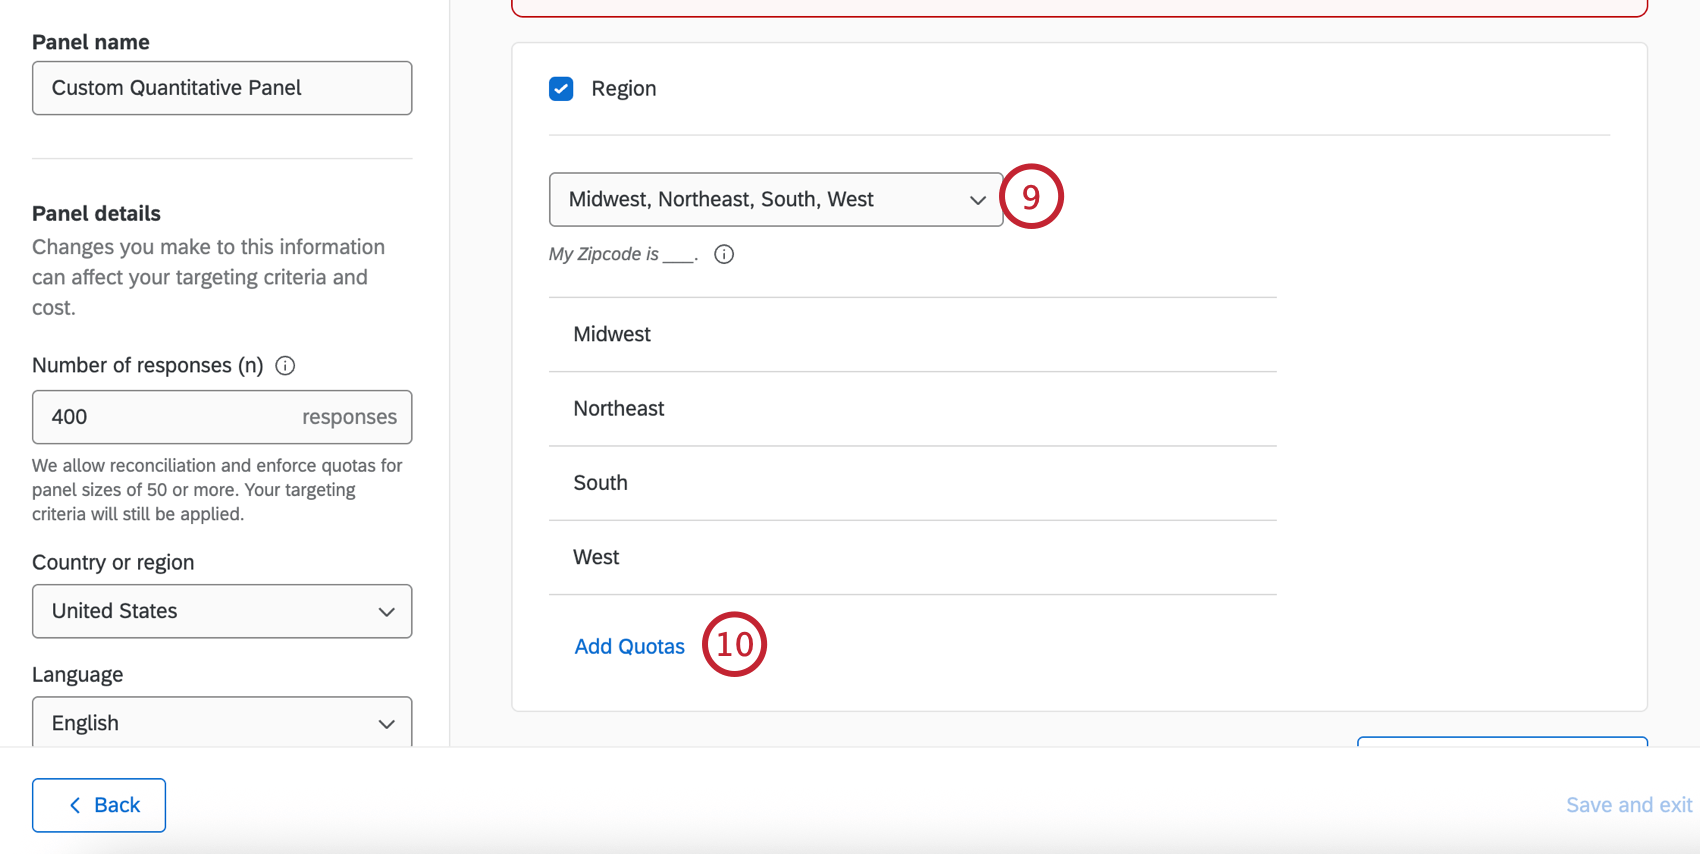This screenshot has height=854, width=1700.
Task: Open the English language dropdown
Action: tap(222, 722)
